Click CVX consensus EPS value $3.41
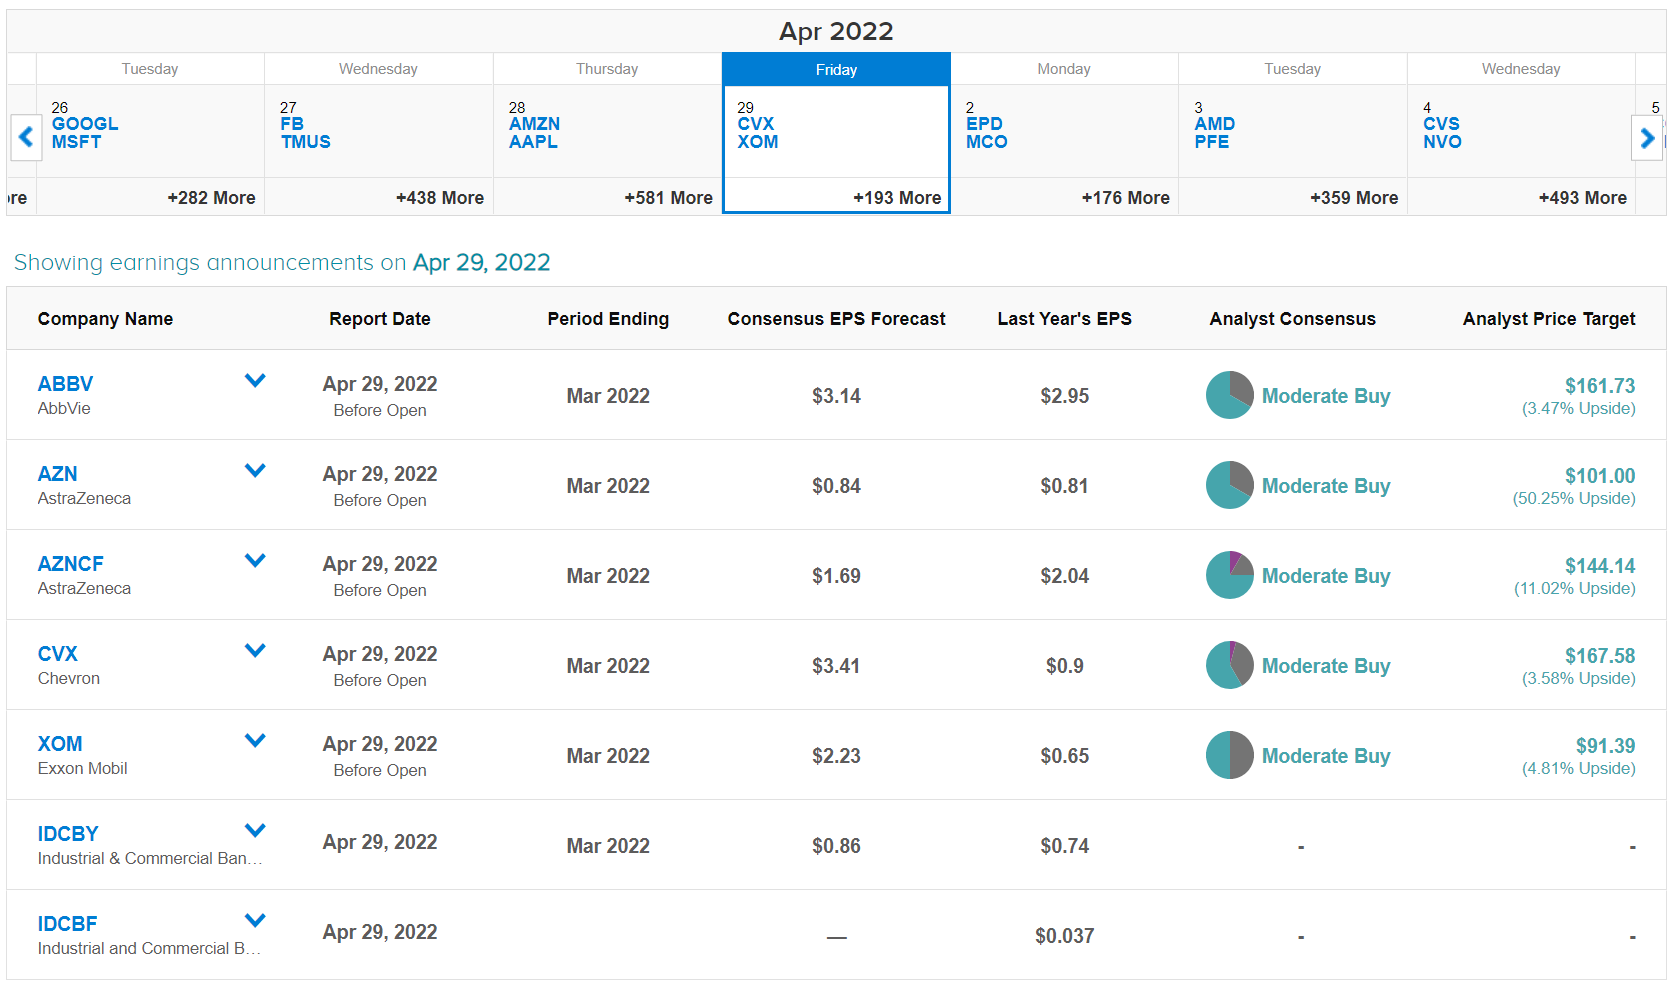The width and height of the screenshot is (1674, 989). click(836, 666)
